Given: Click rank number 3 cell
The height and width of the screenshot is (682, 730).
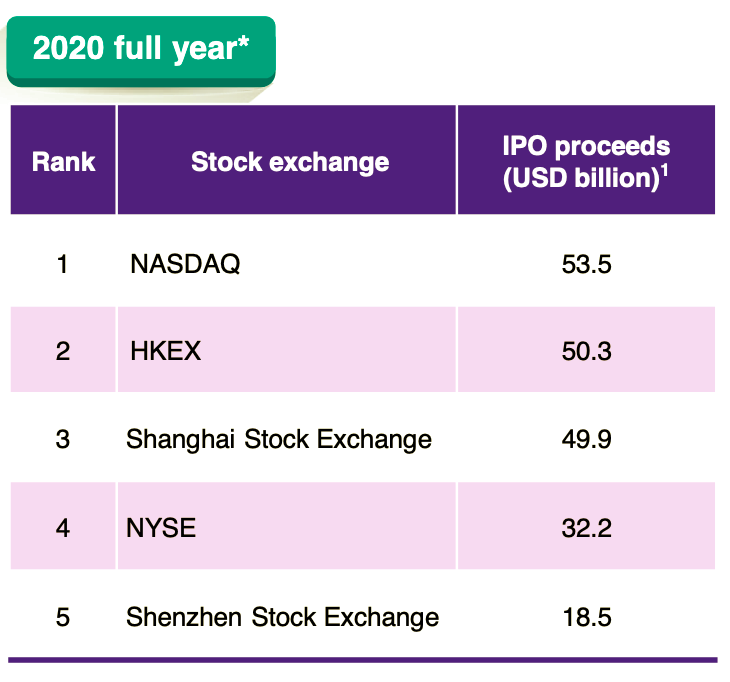Looking at the screenshot, I should (x=63, y=439).
